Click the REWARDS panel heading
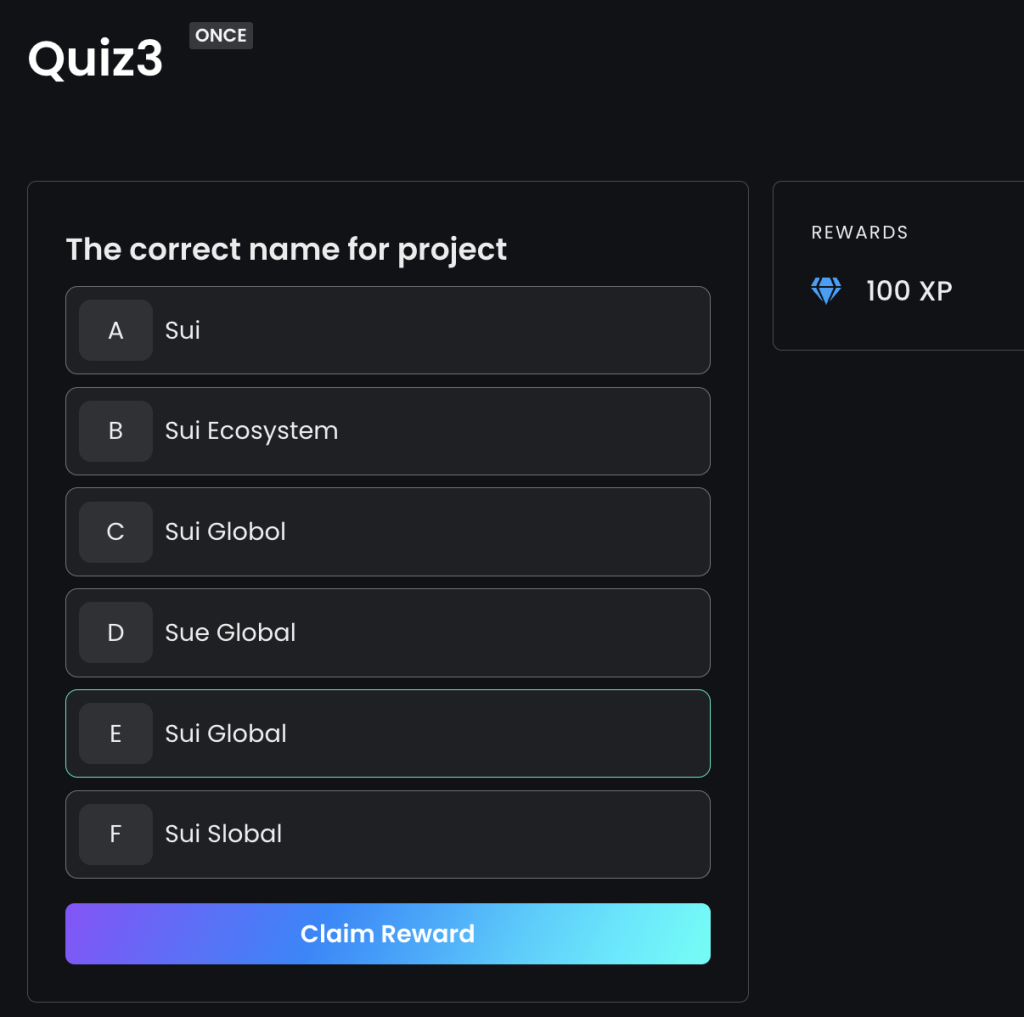Viewport: 1024px width, 1017px height. [x=859, y=233]
